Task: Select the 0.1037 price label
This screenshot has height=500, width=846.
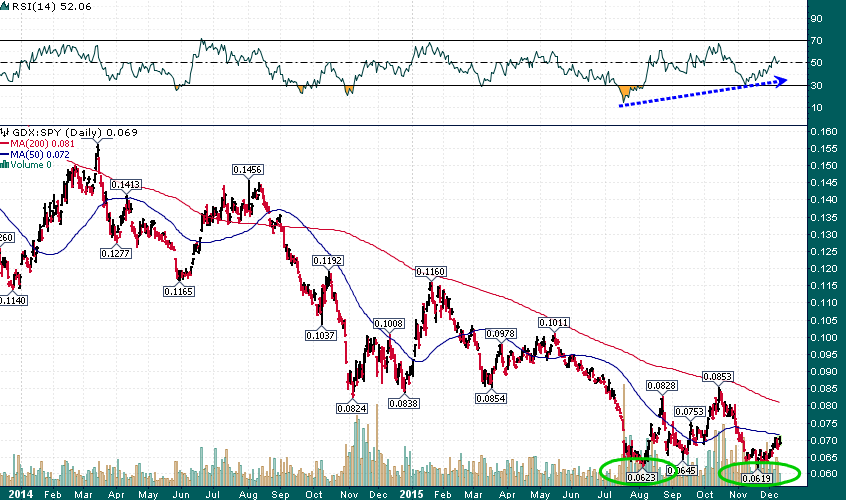Action: click(x=320, y=335)
